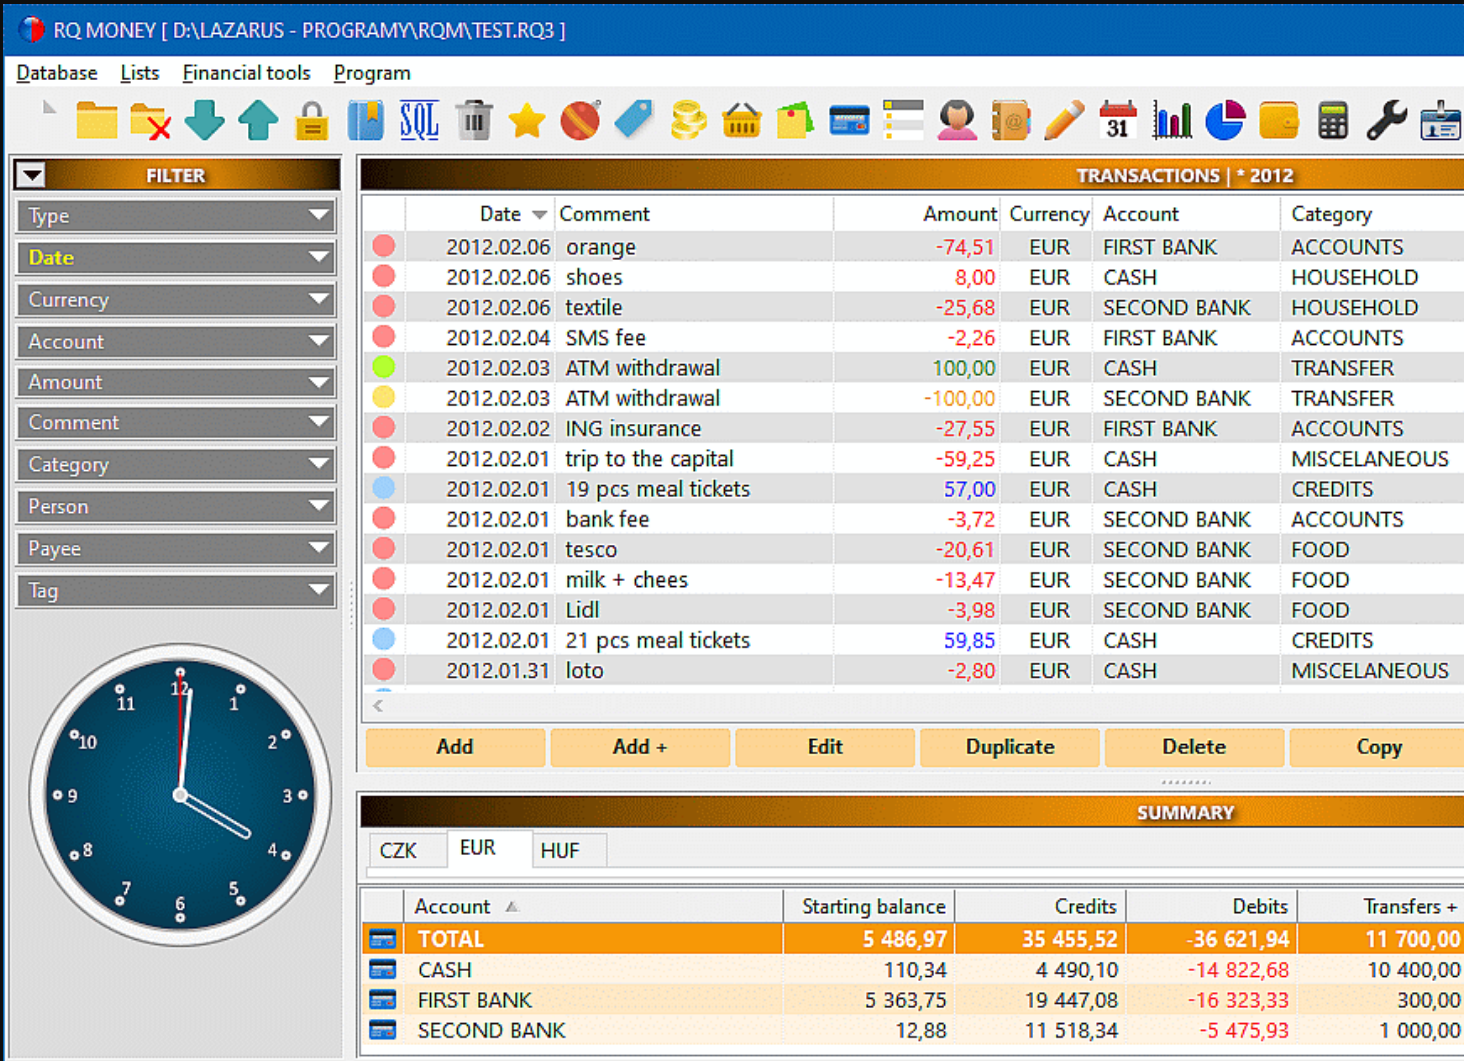Viewport: 1464px width, 1061px height.
Task: Open the currency coins tool
Action: [688, 120]
